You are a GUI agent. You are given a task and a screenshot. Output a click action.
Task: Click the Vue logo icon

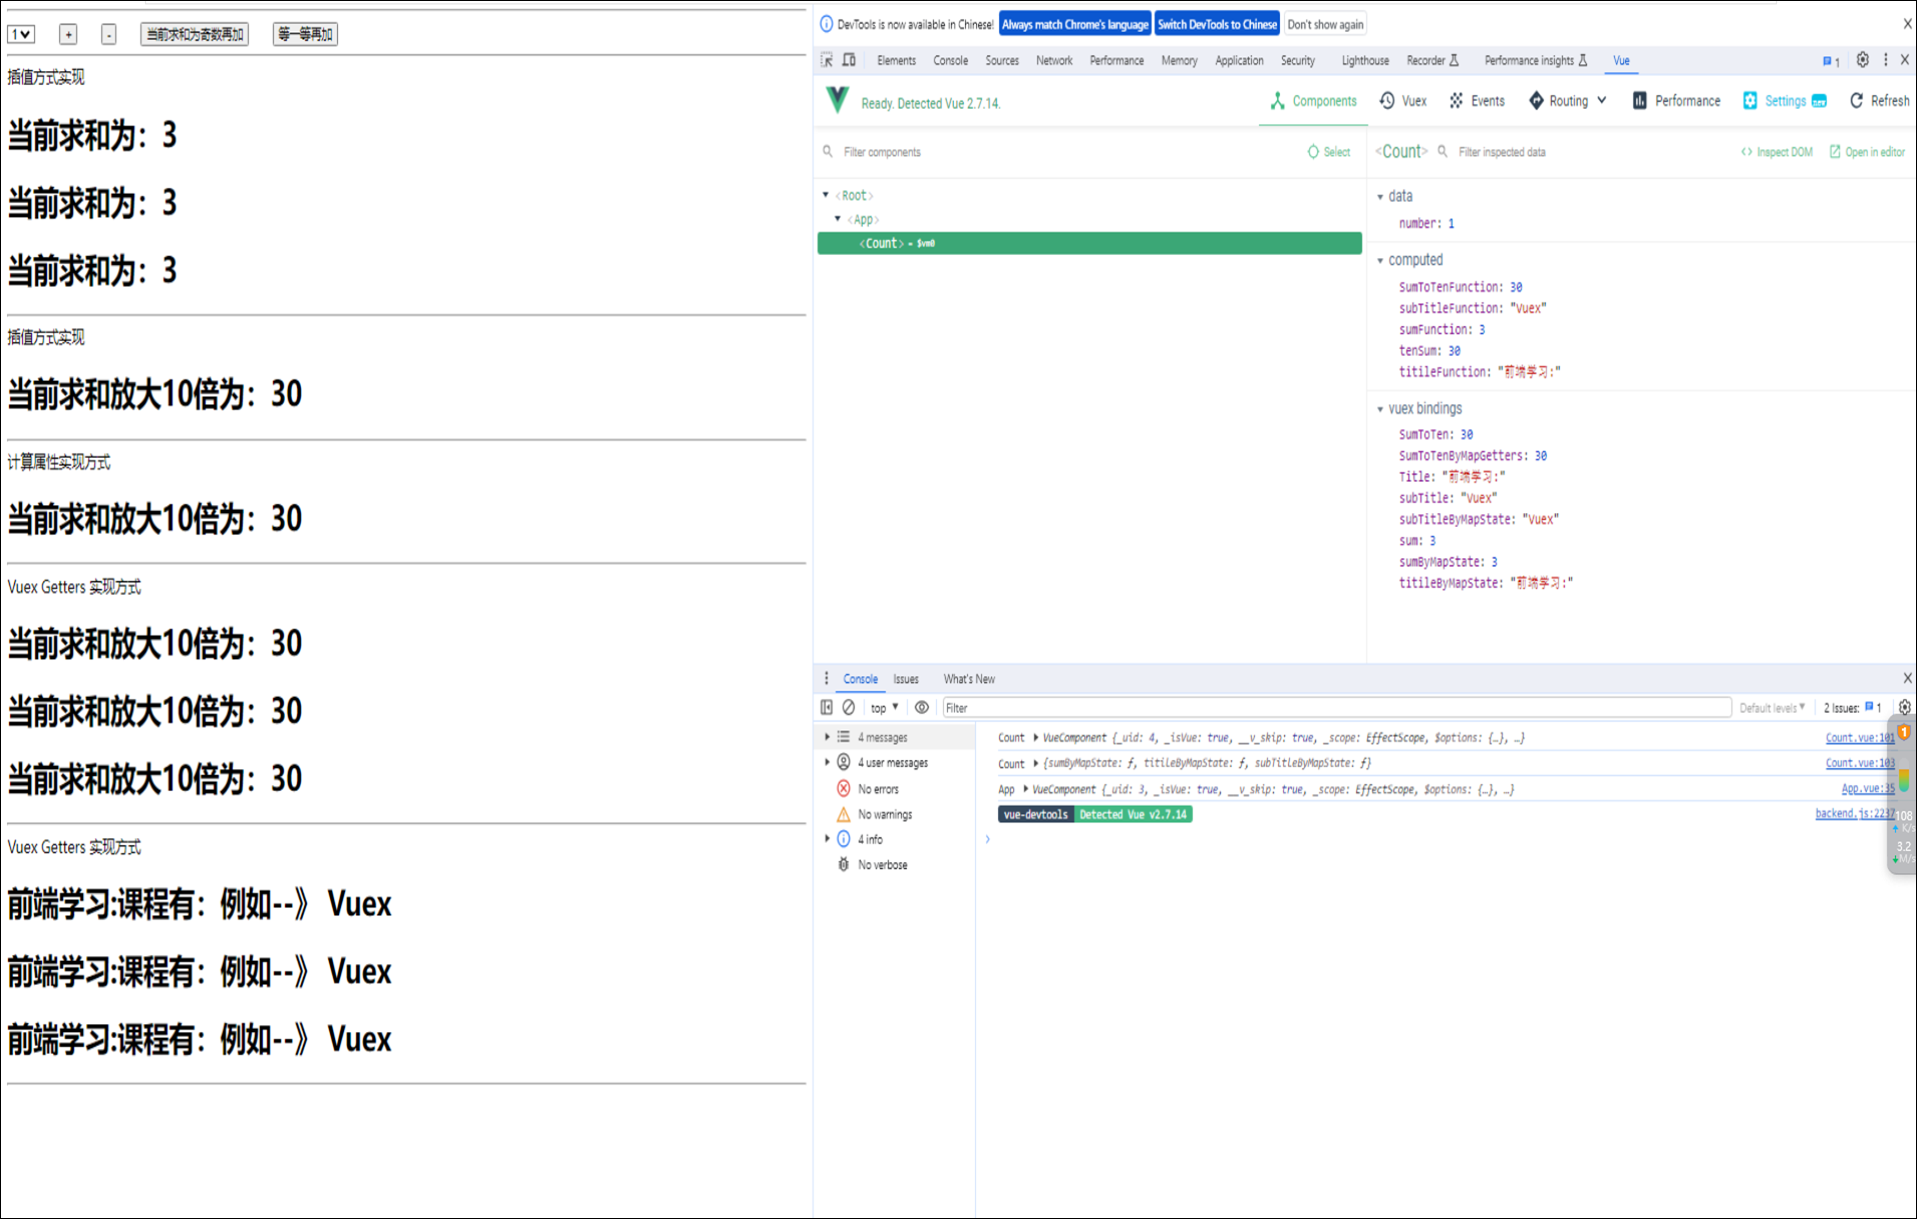tap(838, 100)
